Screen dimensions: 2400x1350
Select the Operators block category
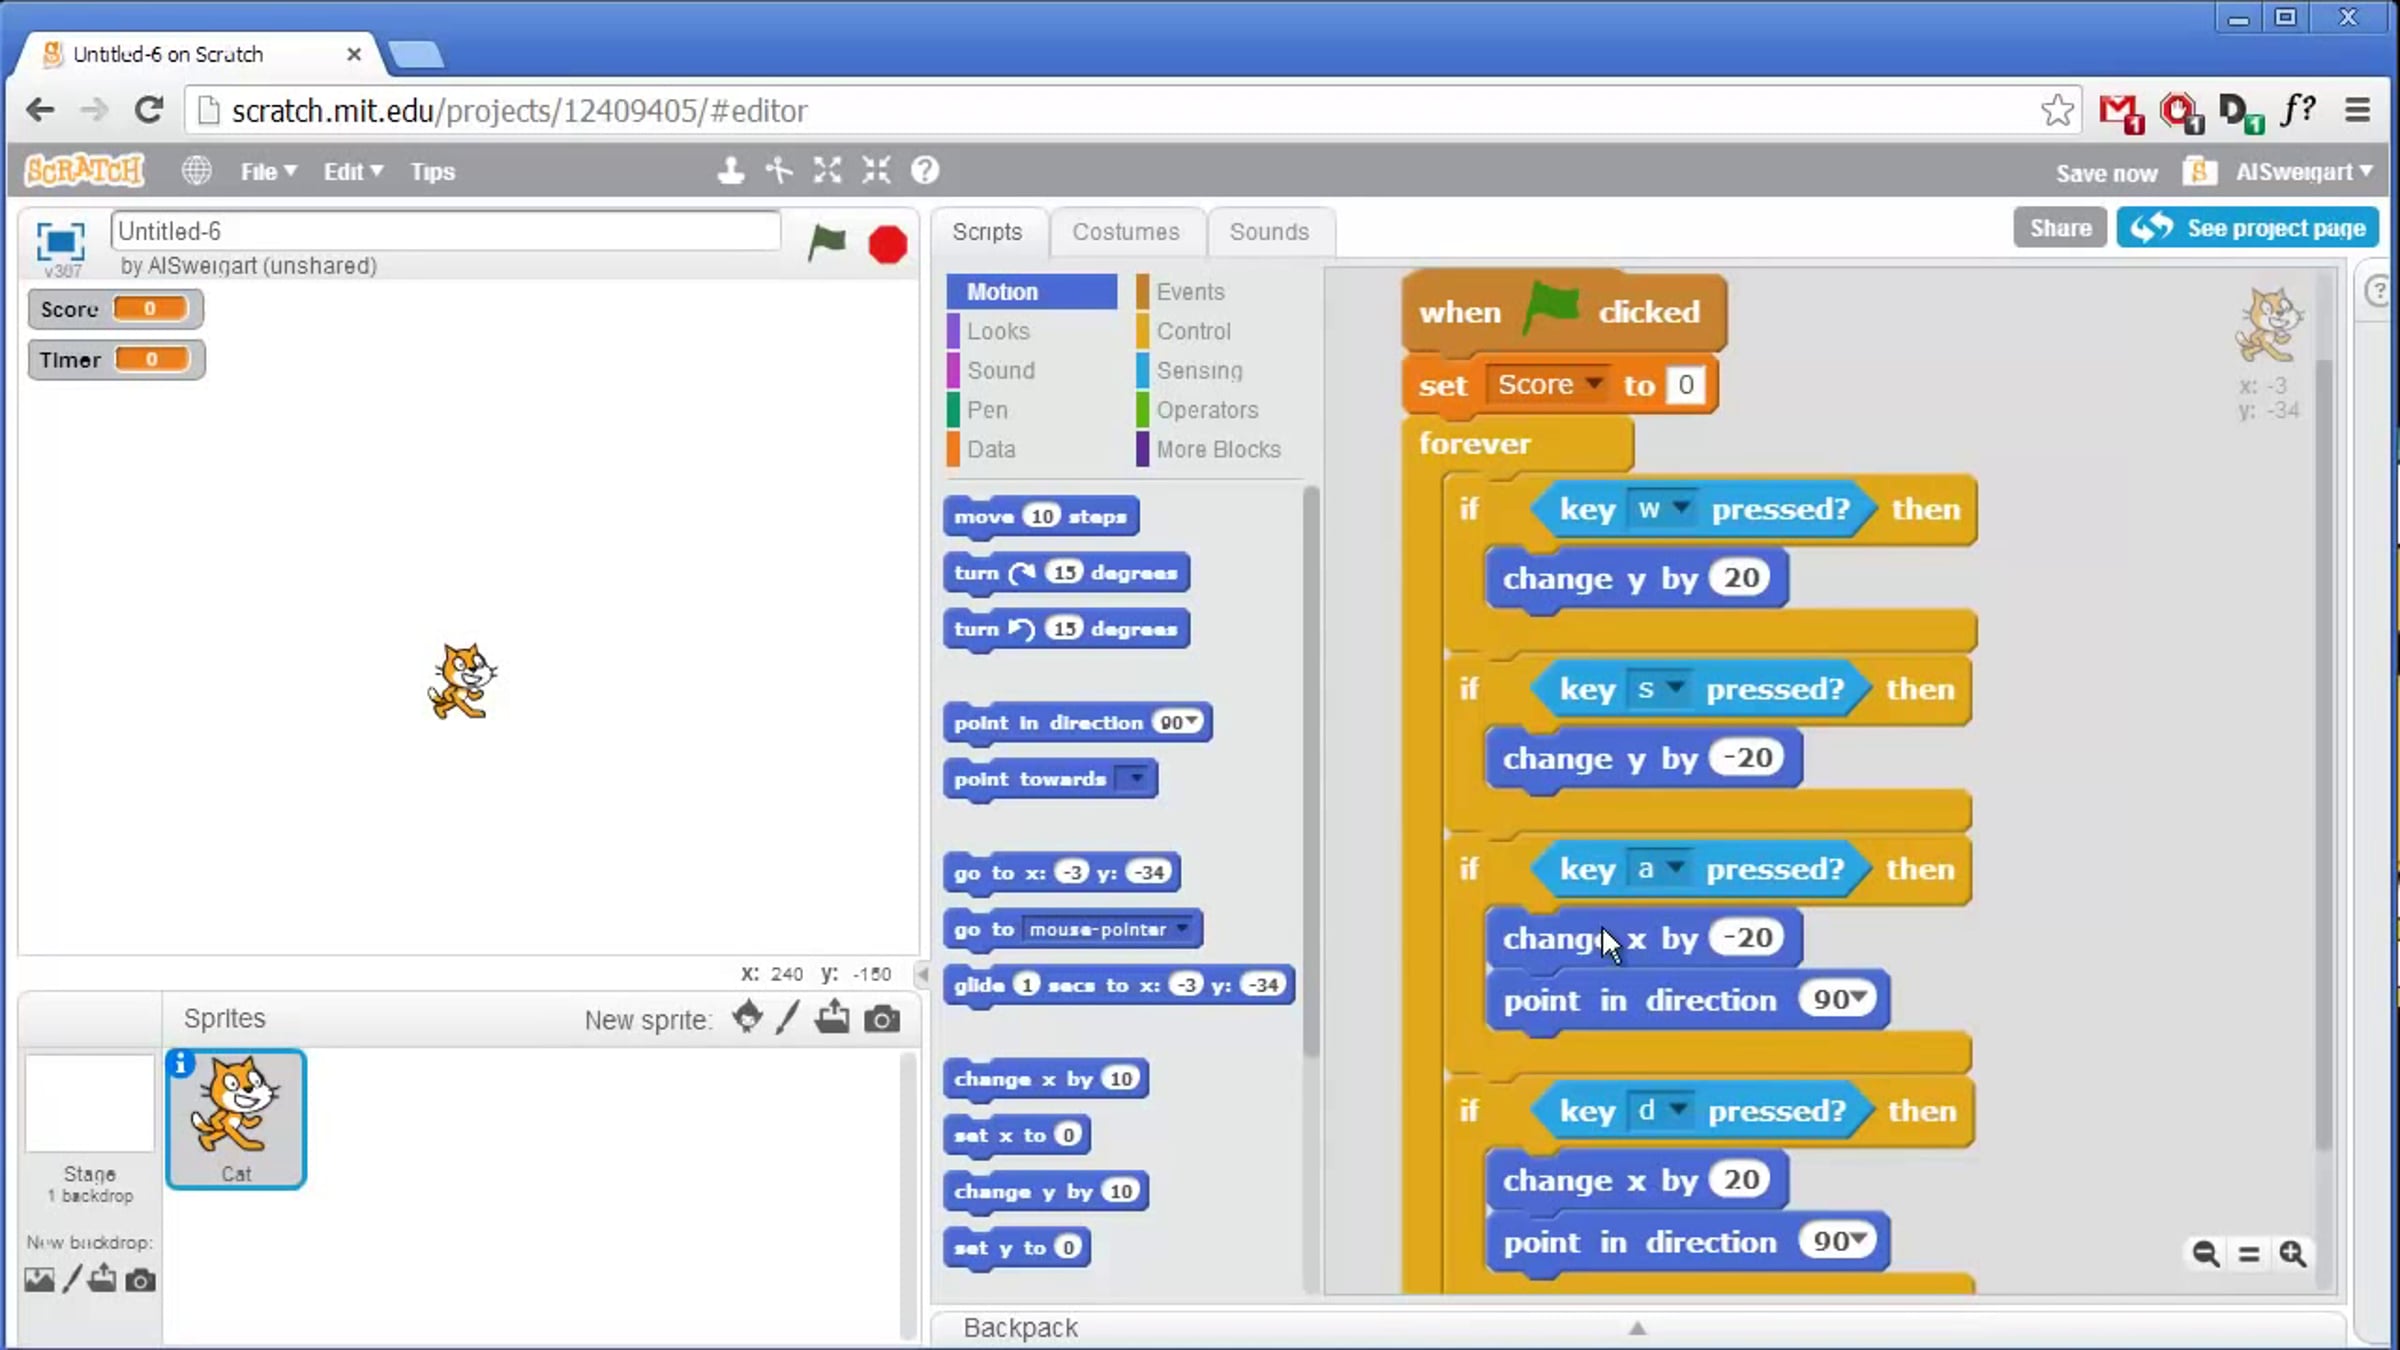tap(1221, 410)
